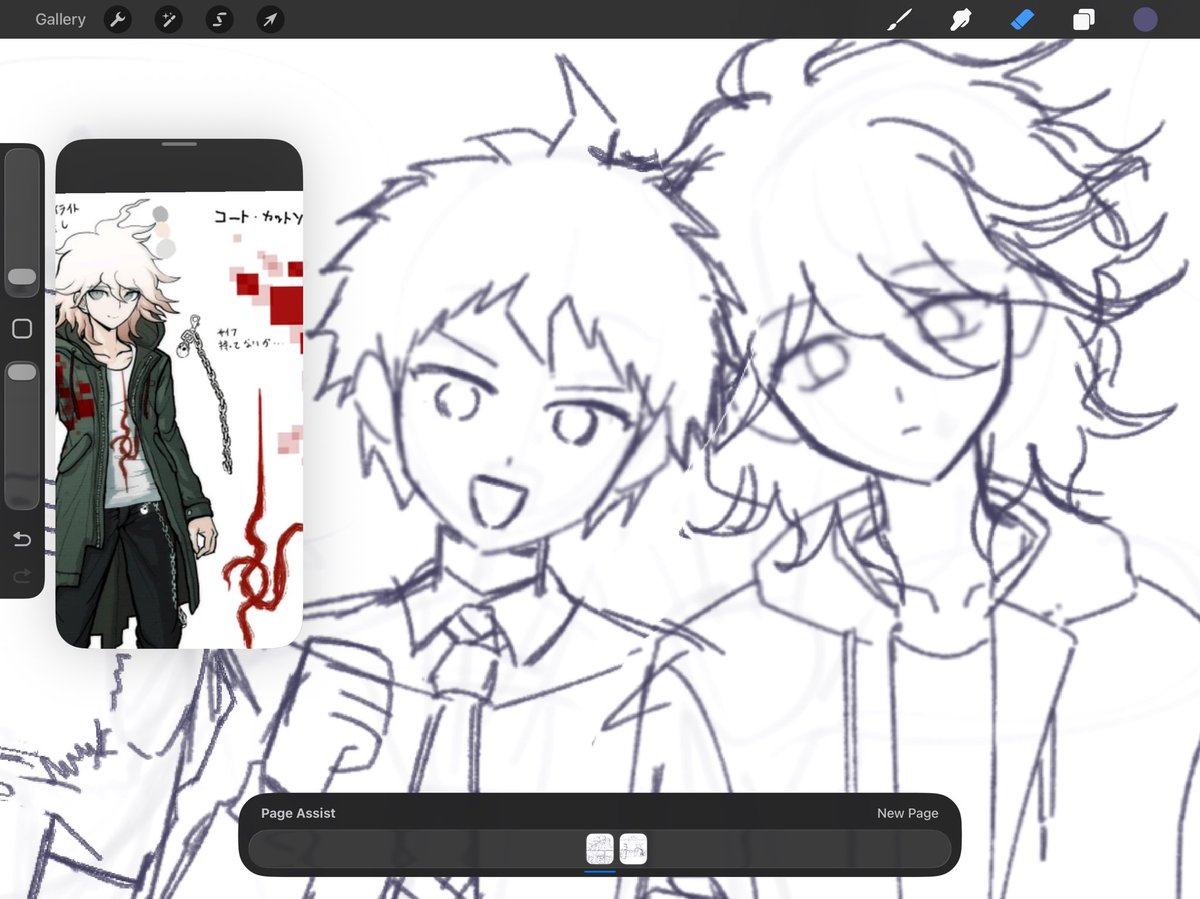Adjust the brush size slider handle
Screen dimensions: 1200x899
(22, 276)
